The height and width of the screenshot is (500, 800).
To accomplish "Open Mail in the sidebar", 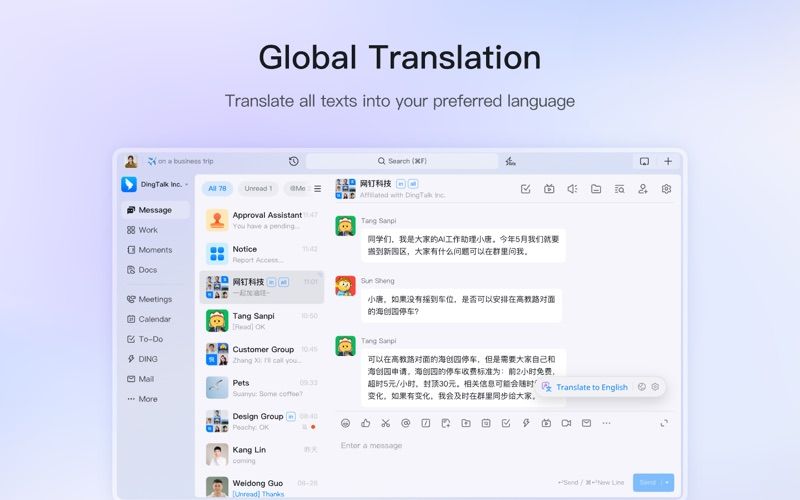I will (x=140, y=379).
